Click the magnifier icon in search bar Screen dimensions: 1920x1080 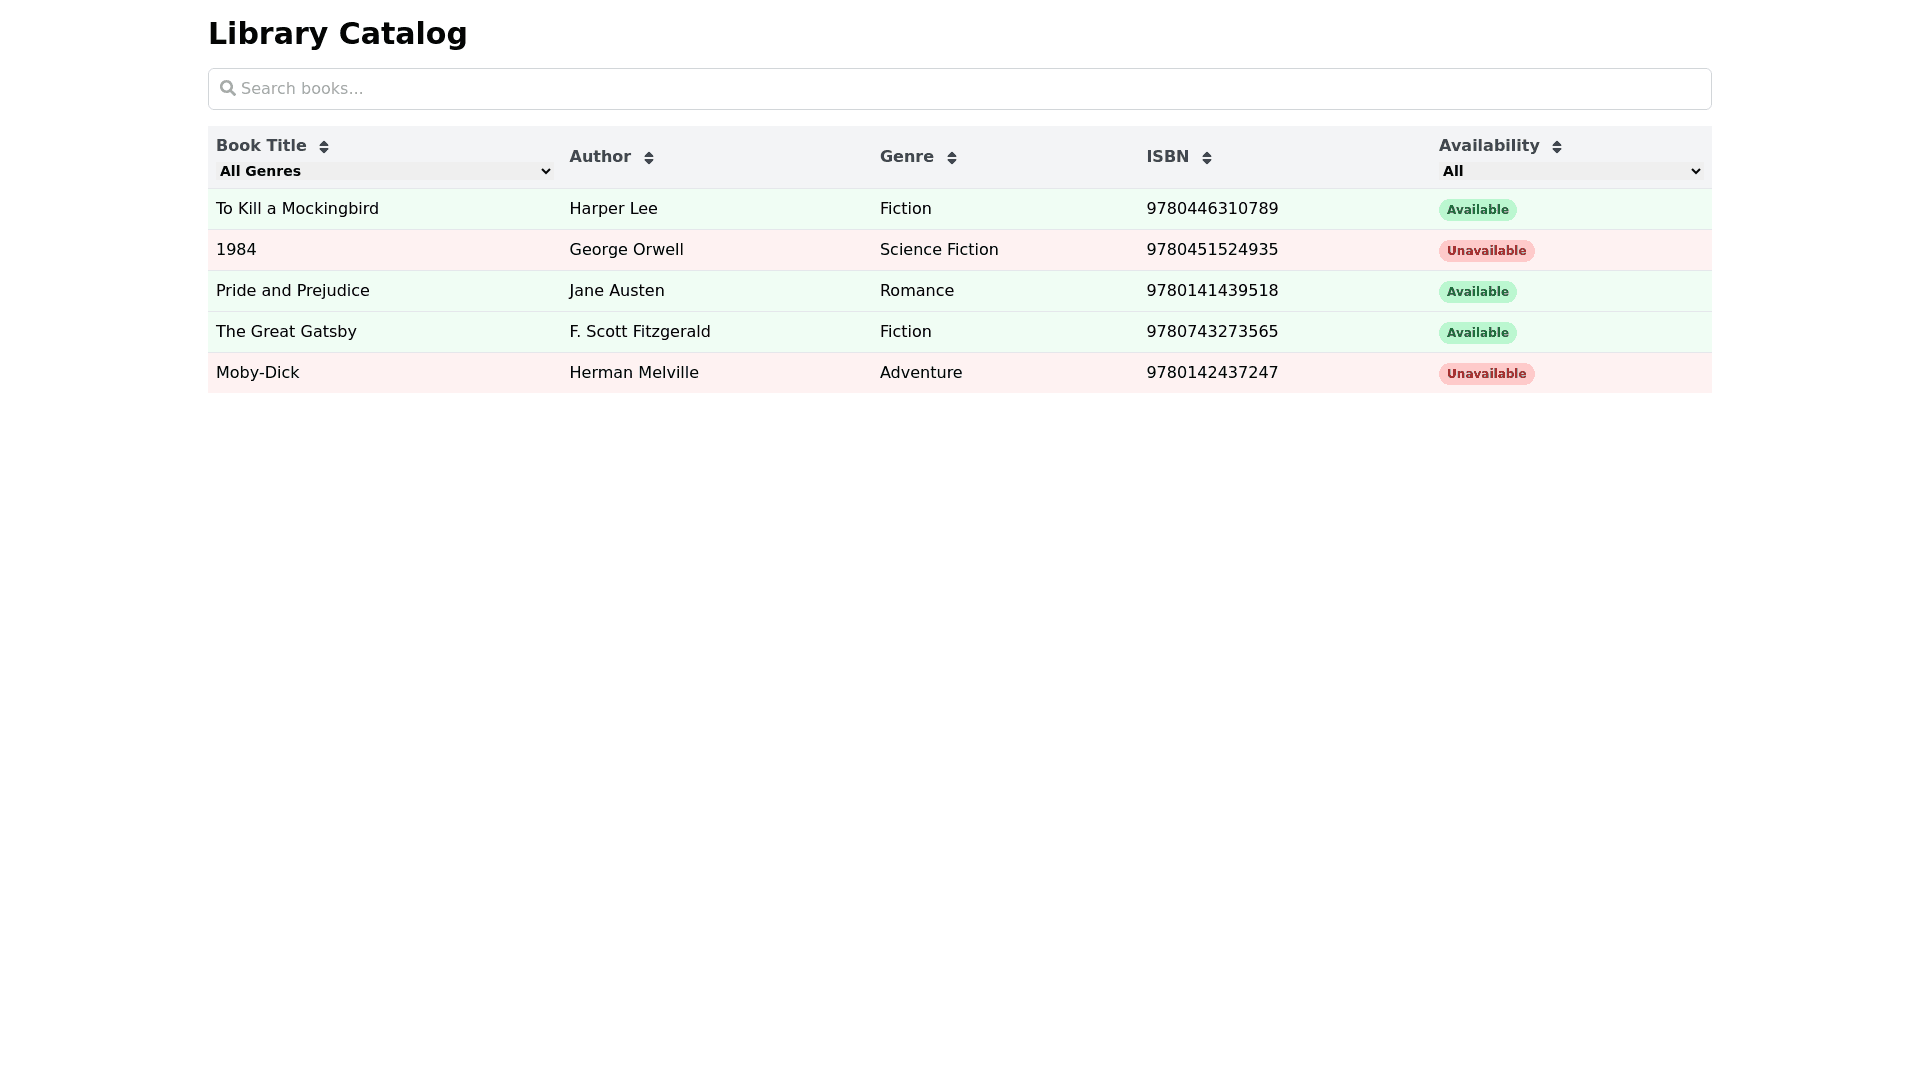228,89
